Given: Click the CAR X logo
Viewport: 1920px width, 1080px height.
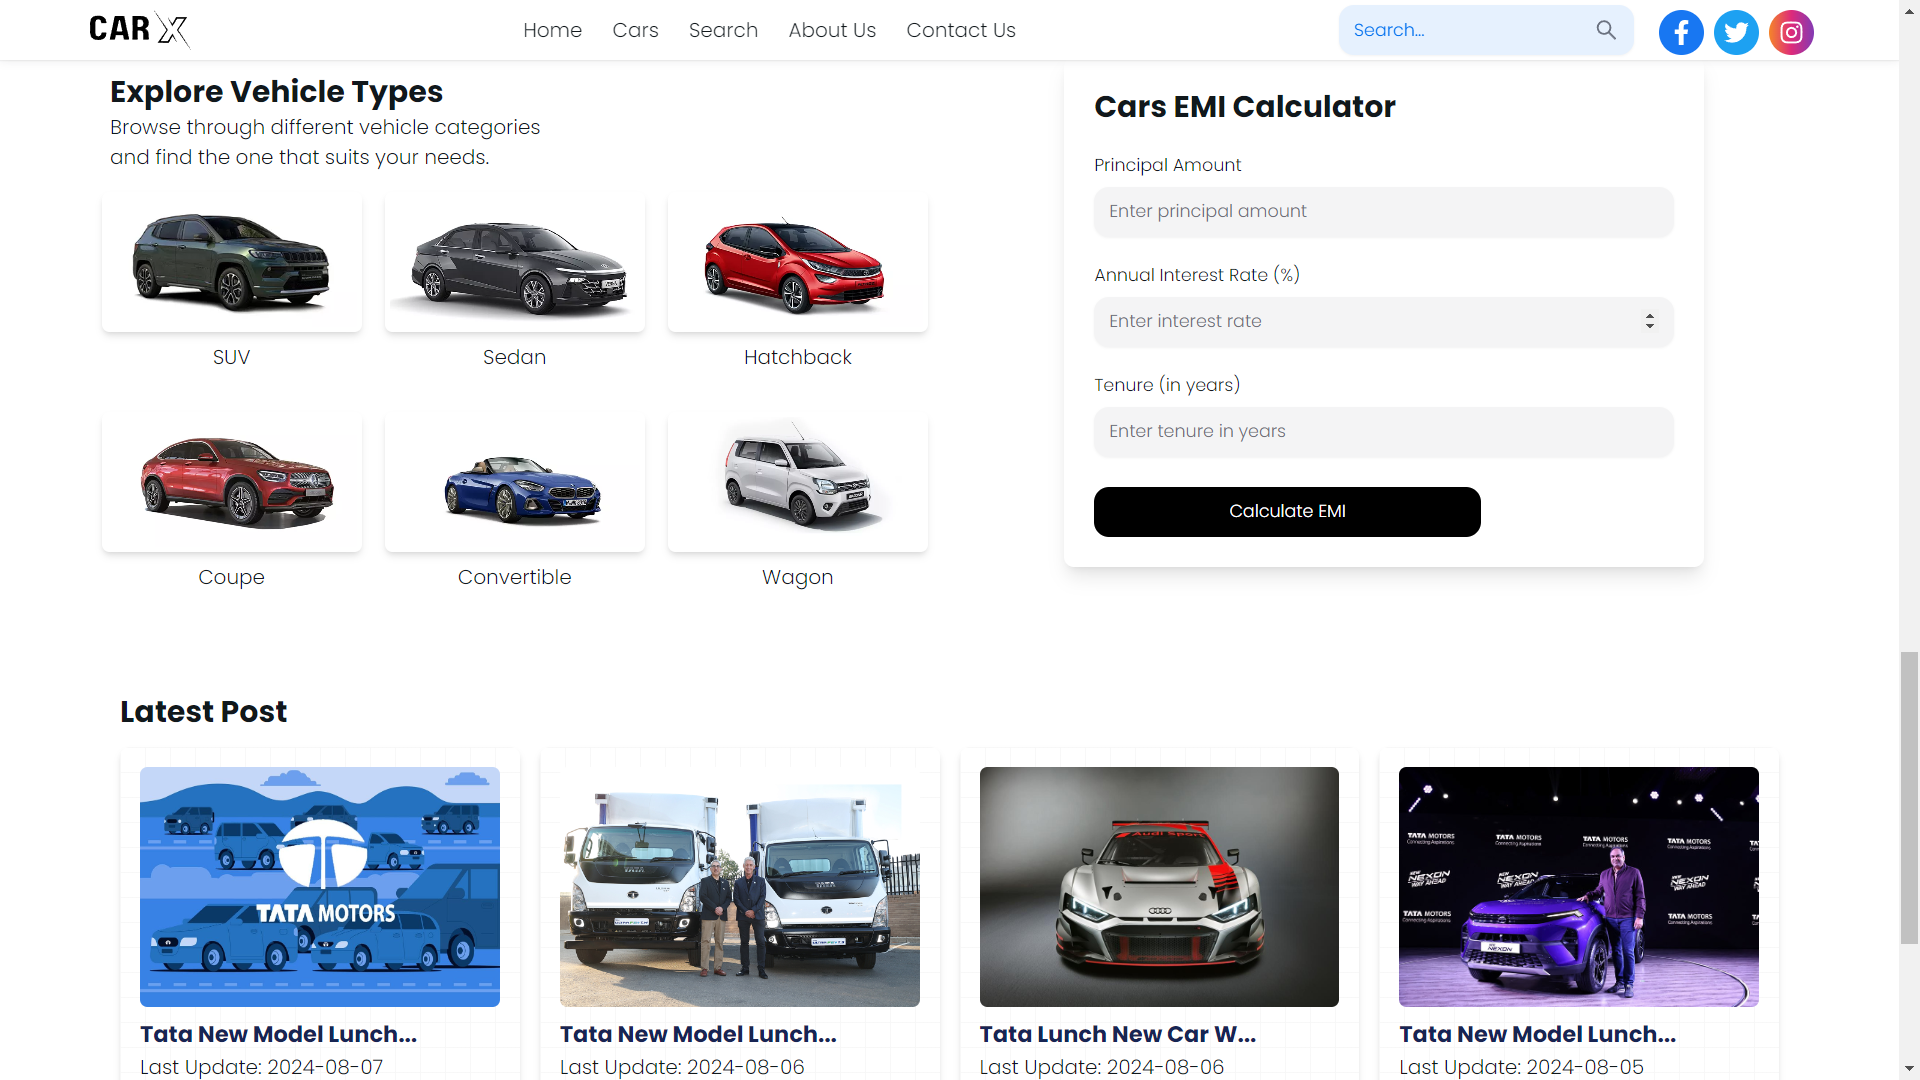Looking at the screenshot, I should (139, 30).
